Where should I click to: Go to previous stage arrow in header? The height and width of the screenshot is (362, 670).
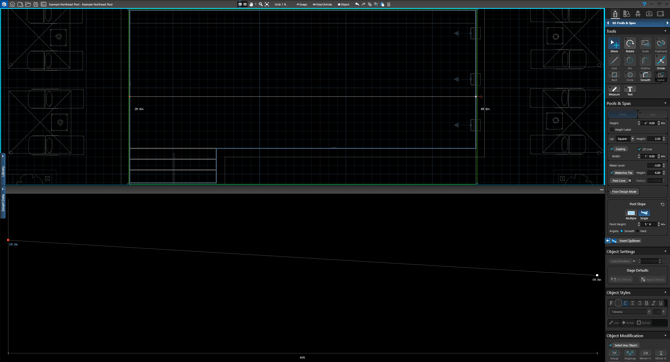[x=608, y=23]
